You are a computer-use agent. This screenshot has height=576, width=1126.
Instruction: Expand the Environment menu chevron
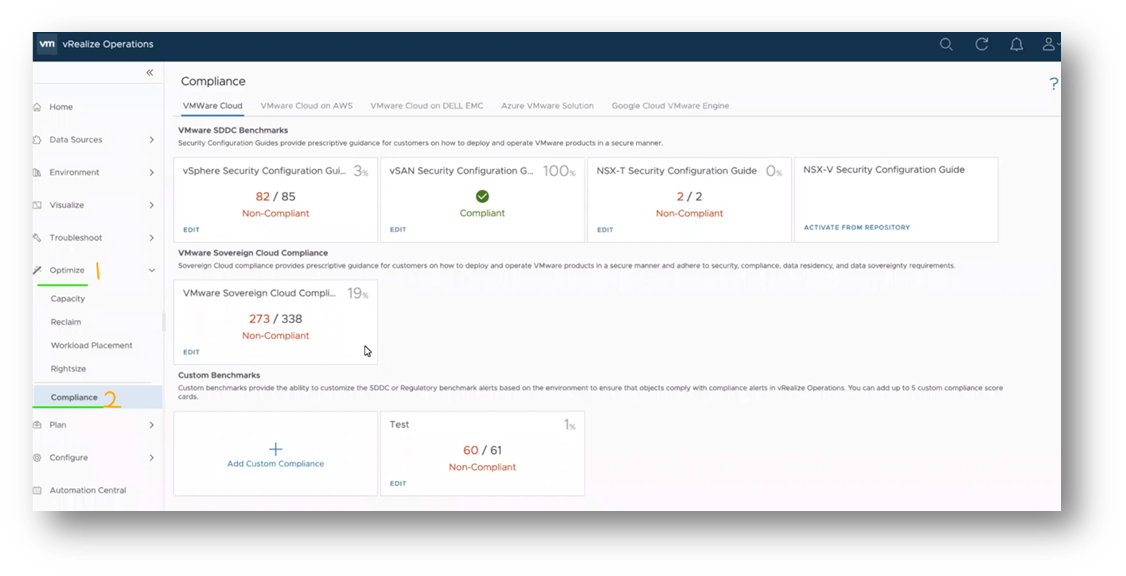(x=152, y=172)
